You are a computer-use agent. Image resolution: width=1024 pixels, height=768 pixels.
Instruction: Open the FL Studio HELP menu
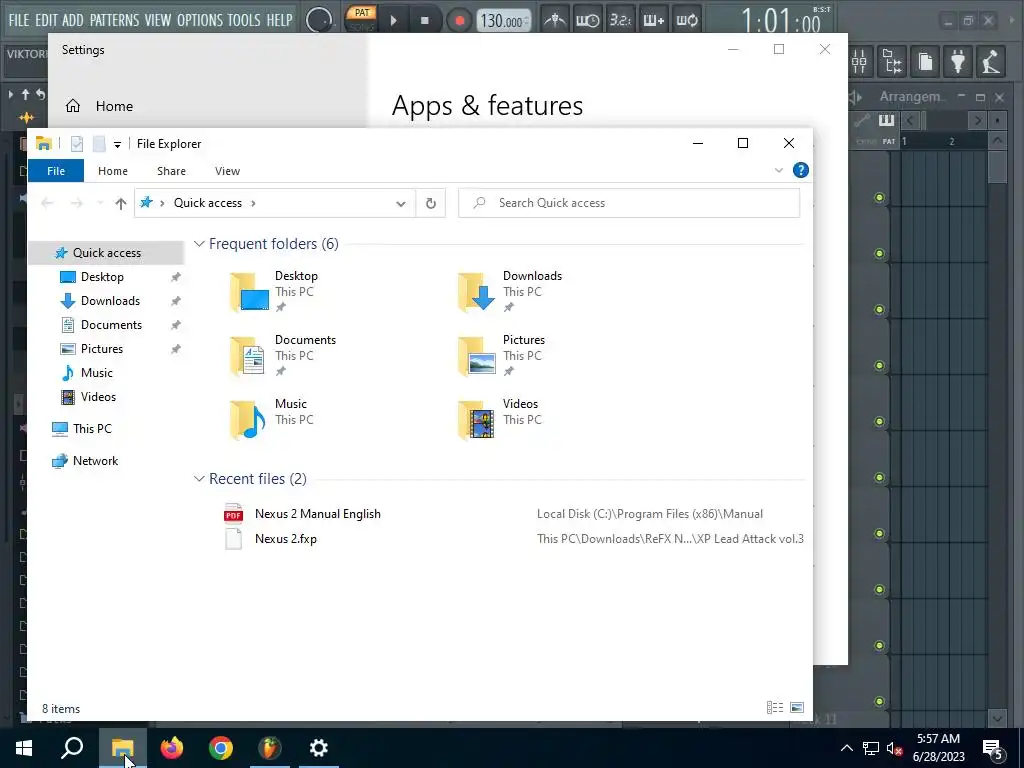[x=280, y=20]
